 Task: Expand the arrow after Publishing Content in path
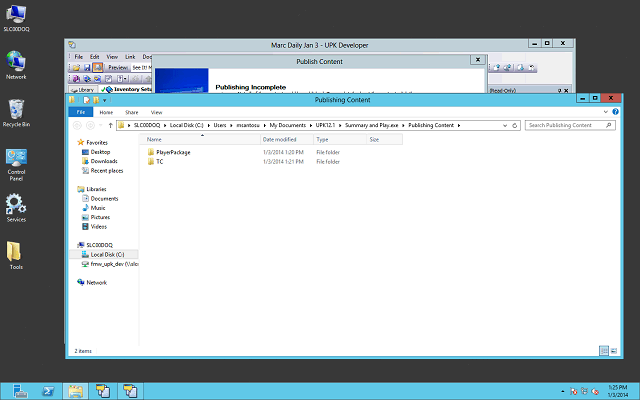click(x=459, y=125)
